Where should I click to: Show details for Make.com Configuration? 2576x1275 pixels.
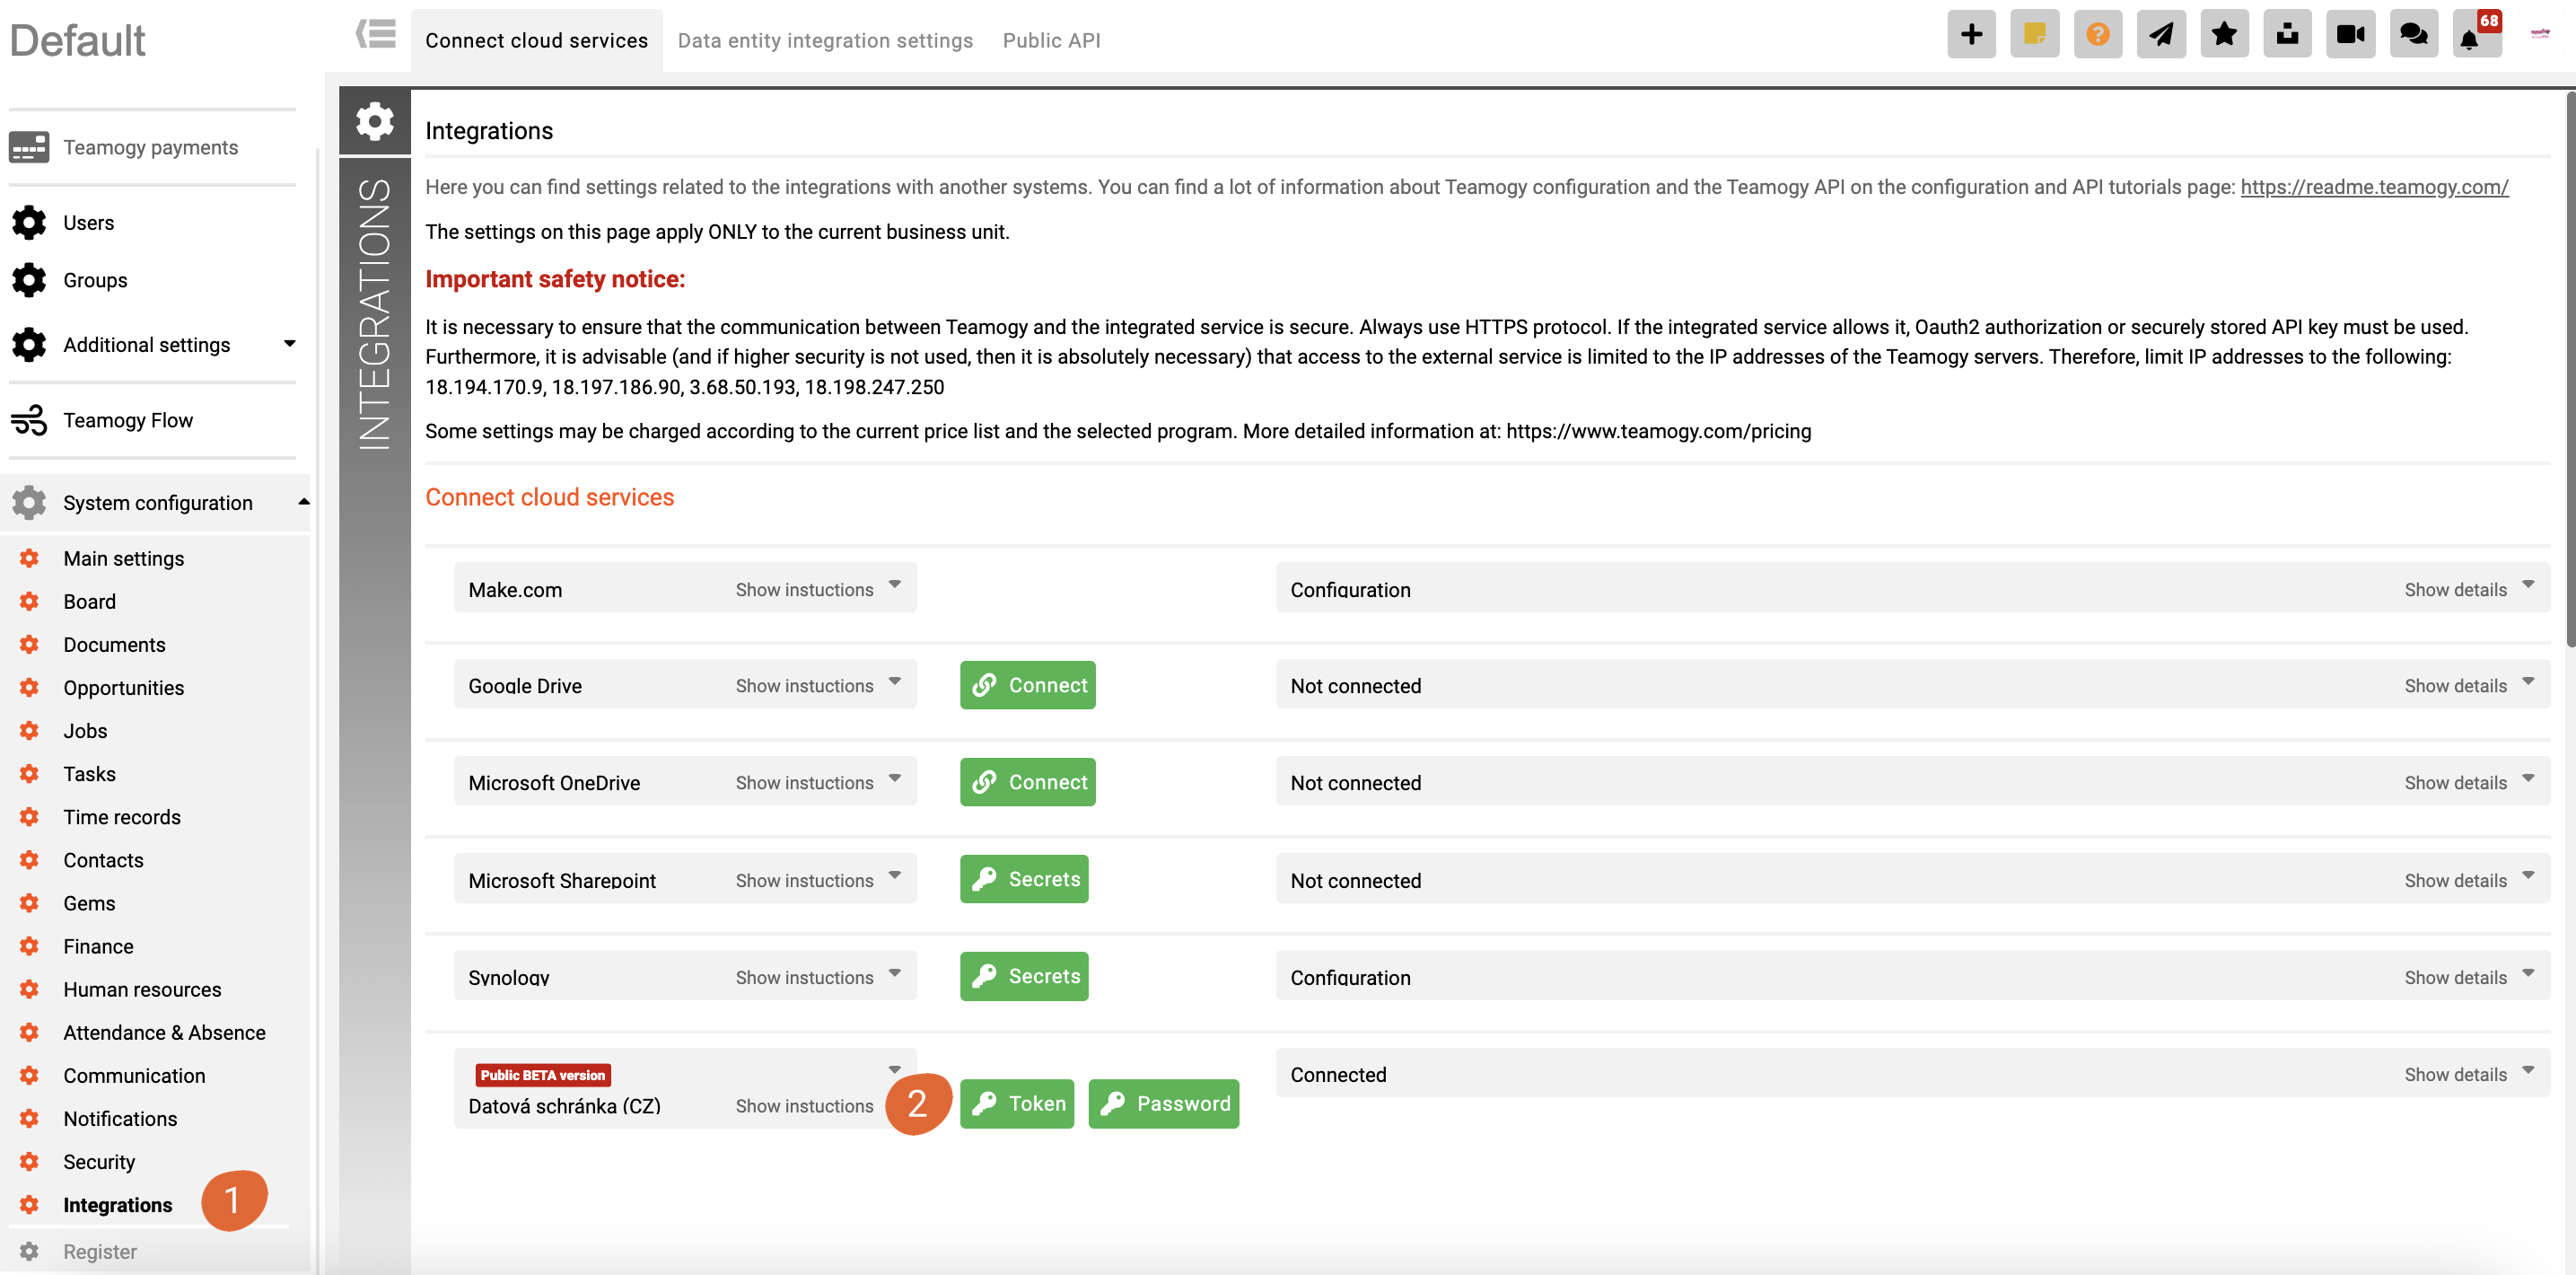tap(2469, 589)
